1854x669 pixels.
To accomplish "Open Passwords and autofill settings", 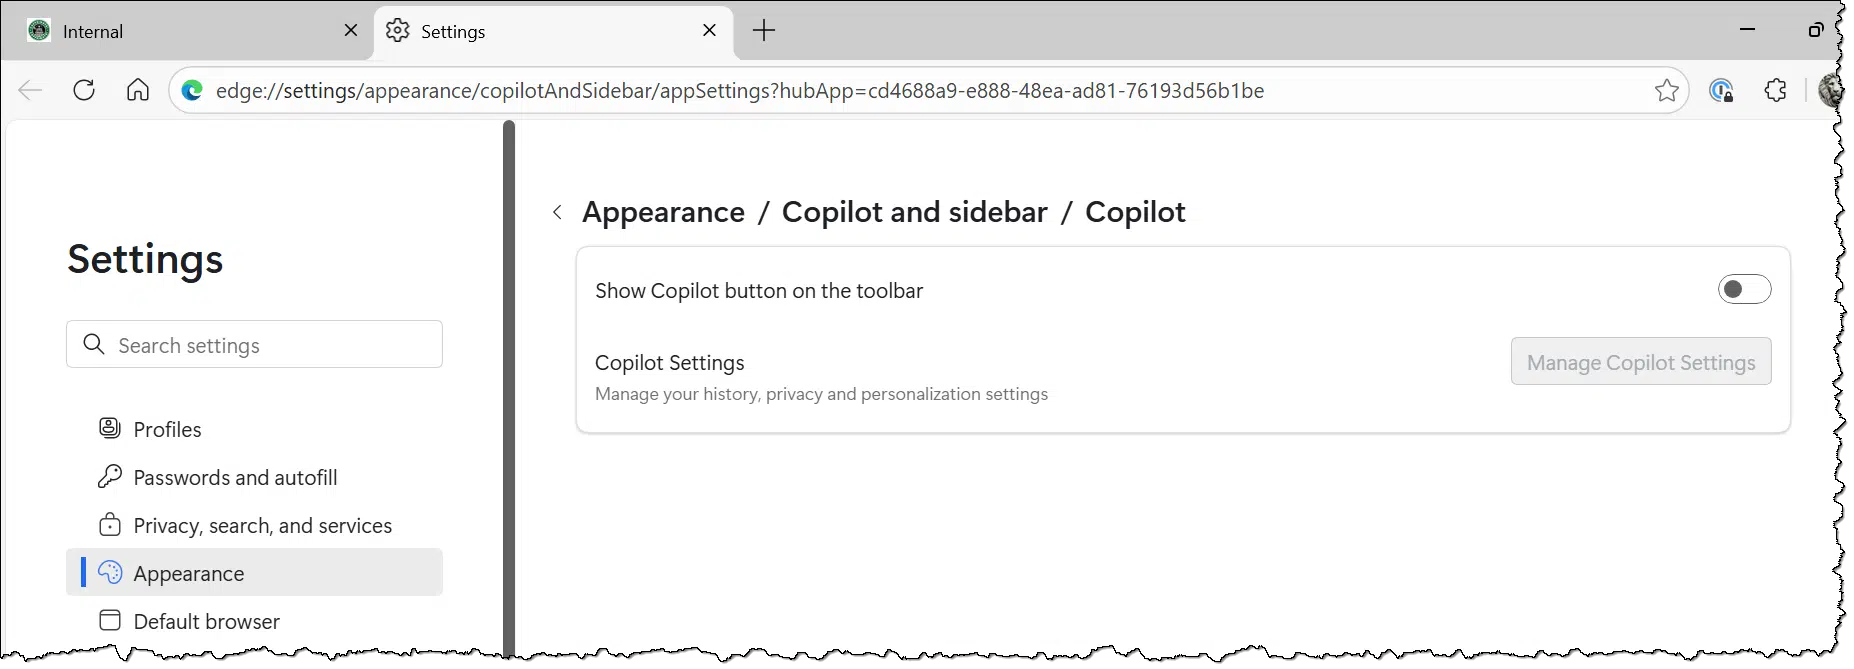I will click(x=235, y=477).
